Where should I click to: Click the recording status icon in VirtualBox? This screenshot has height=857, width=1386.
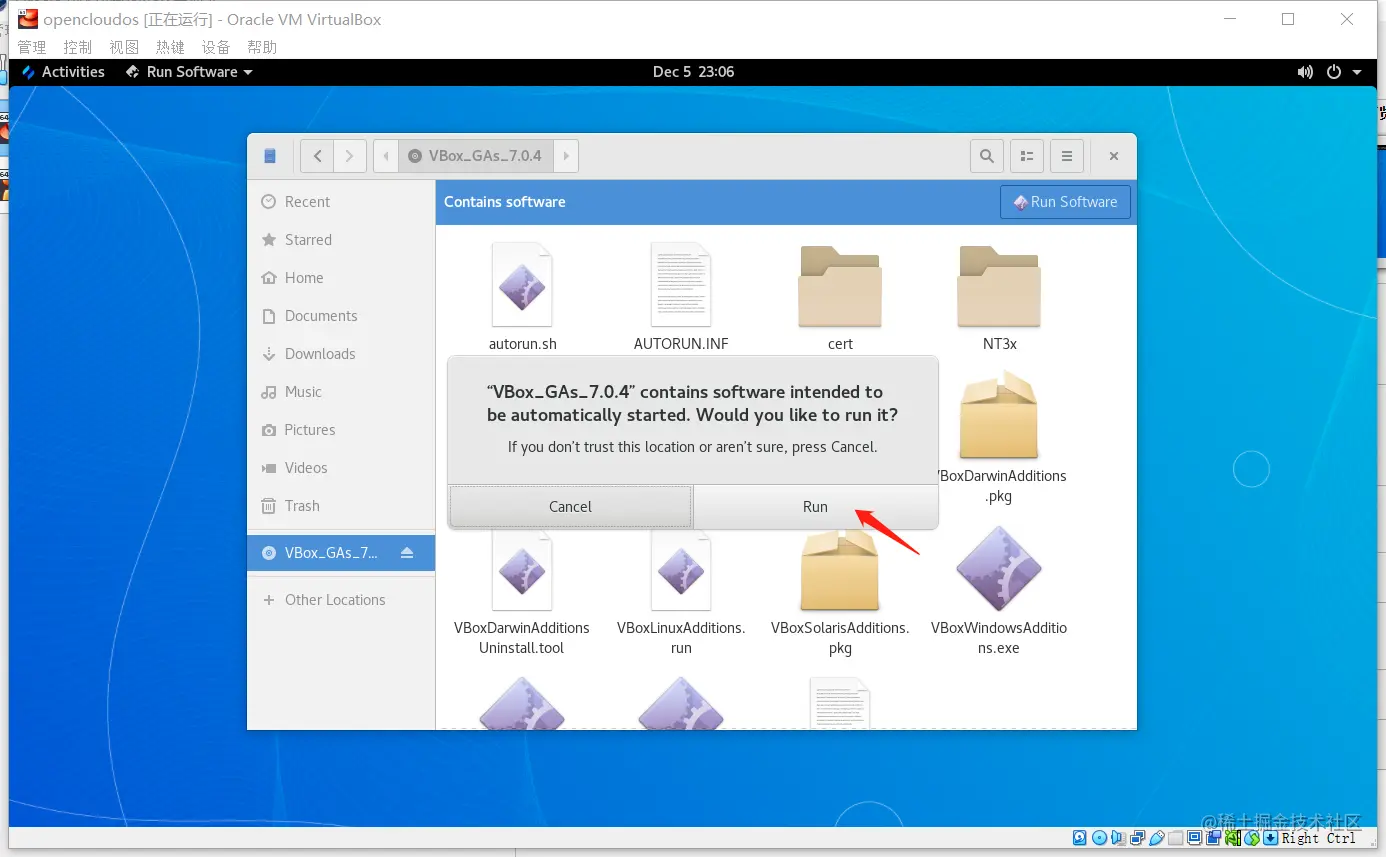pos(1214,838)
